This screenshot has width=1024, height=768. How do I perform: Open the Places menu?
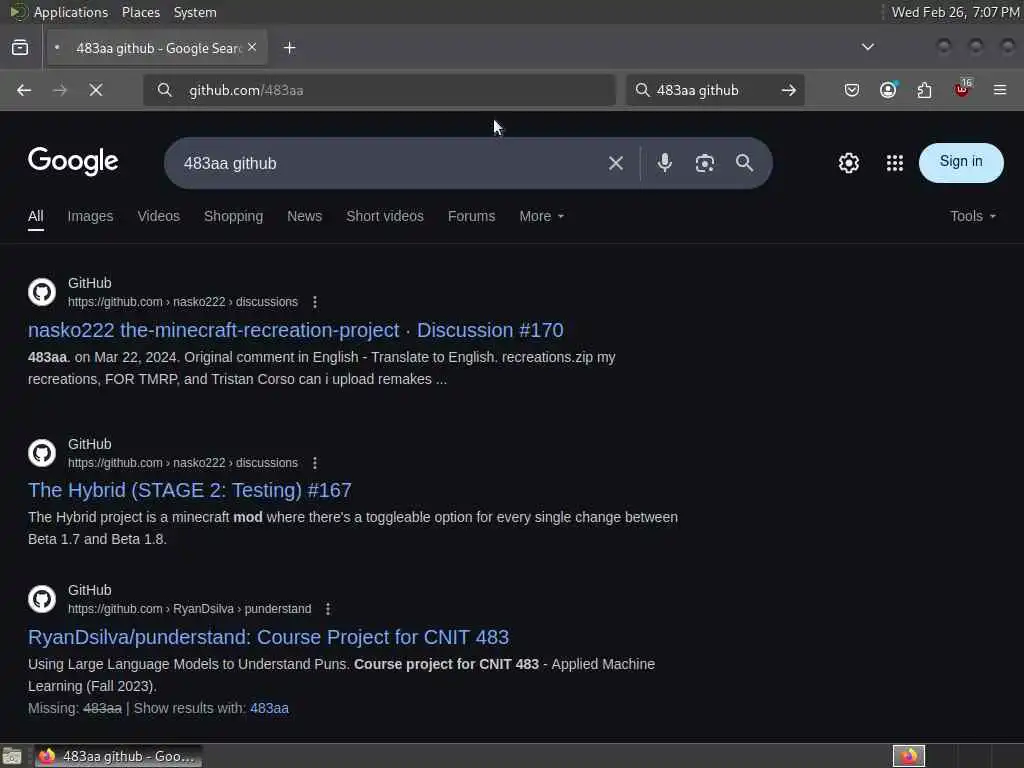(140, 12)
